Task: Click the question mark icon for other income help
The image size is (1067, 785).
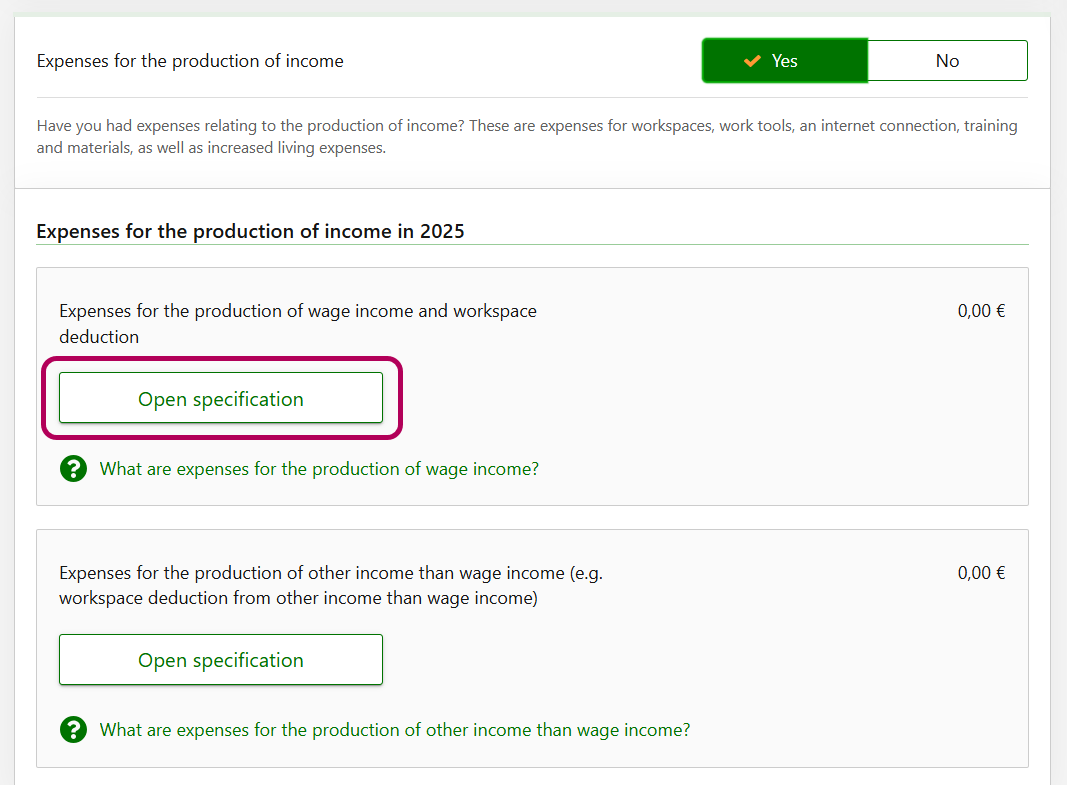Action: (73, 730)
